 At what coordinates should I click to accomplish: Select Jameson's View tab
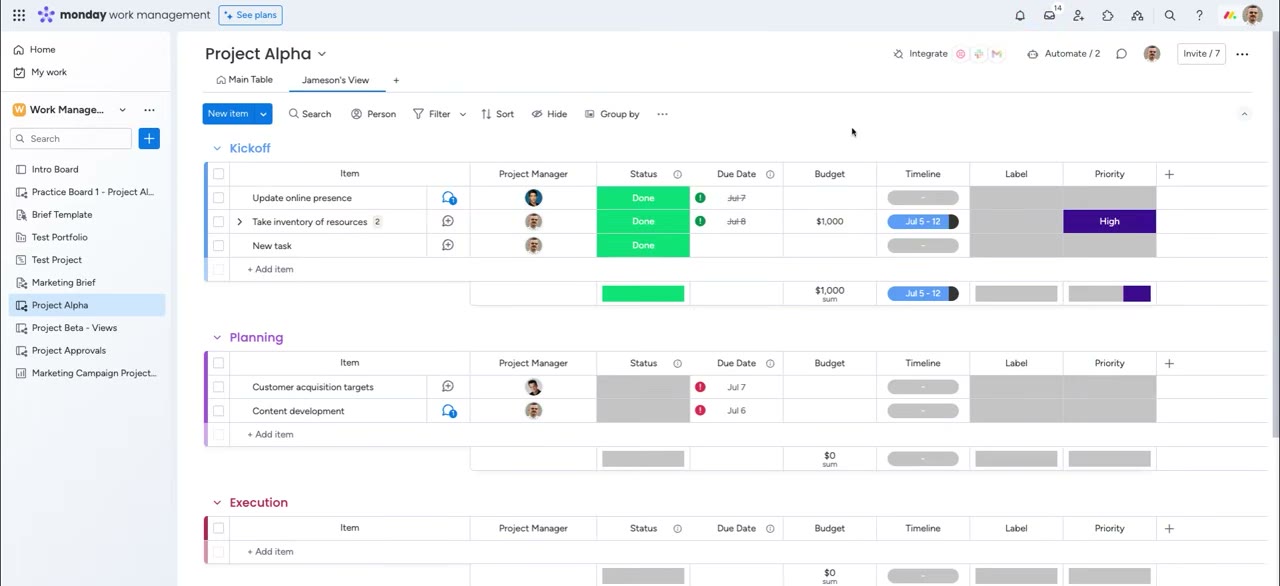pyautogui.click(x=335, y=80)
